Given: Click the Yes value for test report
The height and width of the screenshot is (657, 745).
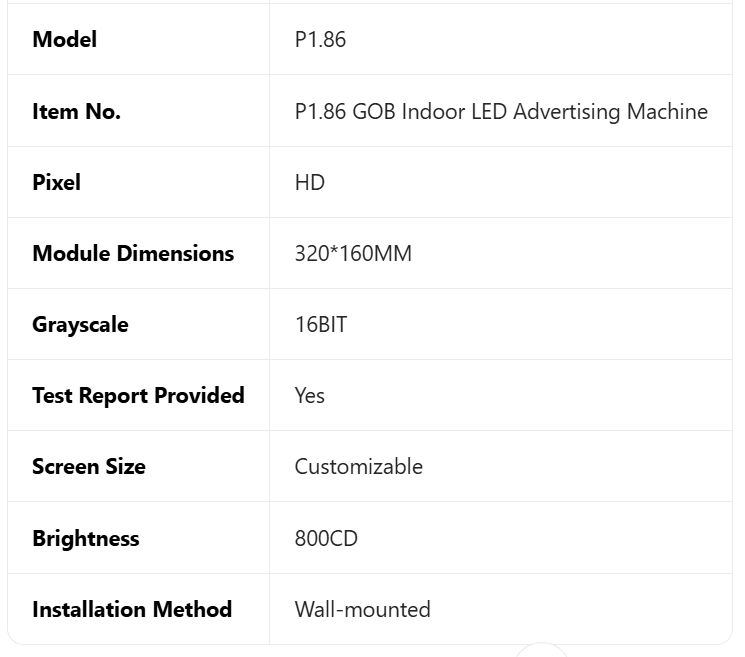Looking at the screenshot, I should (310, 396).
